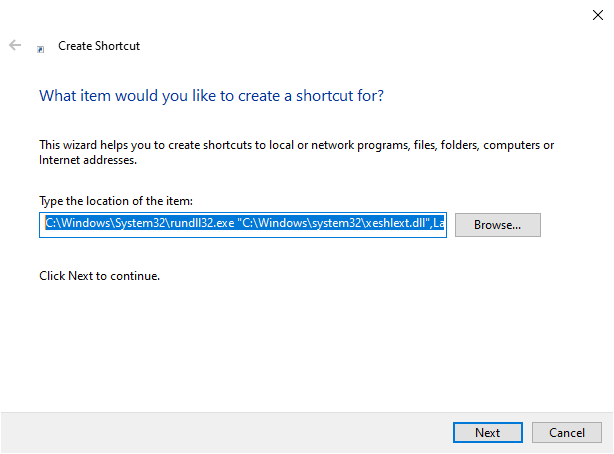The height and width of the screenshot is (454, 614).
Task: Place cursor on "rundll32.exe" in the location path
Action: 202,223
